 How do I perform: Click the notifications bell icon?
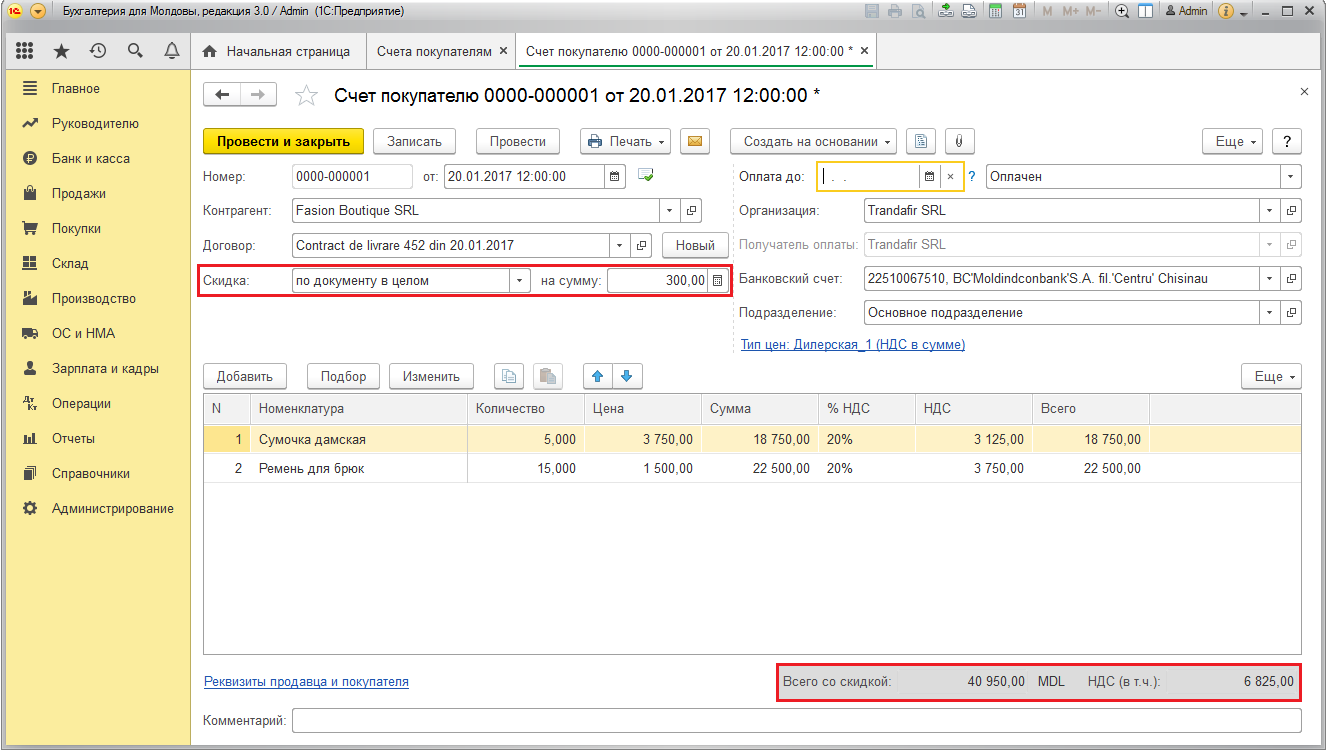(x=172, y=51)
